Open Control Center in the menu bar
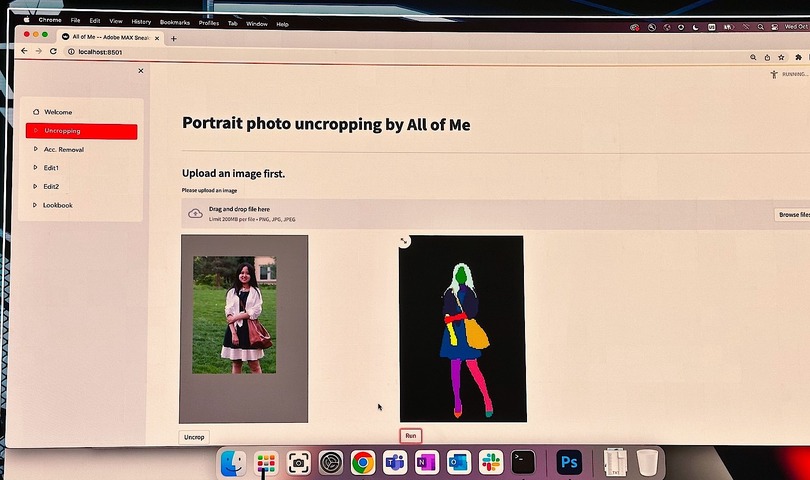 pyautogui.click(x=775, y=27)
